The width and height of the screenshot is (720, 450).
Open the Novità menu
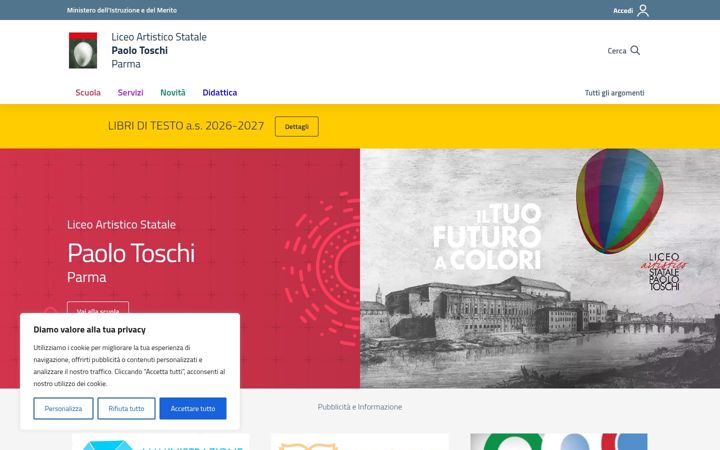173,93
